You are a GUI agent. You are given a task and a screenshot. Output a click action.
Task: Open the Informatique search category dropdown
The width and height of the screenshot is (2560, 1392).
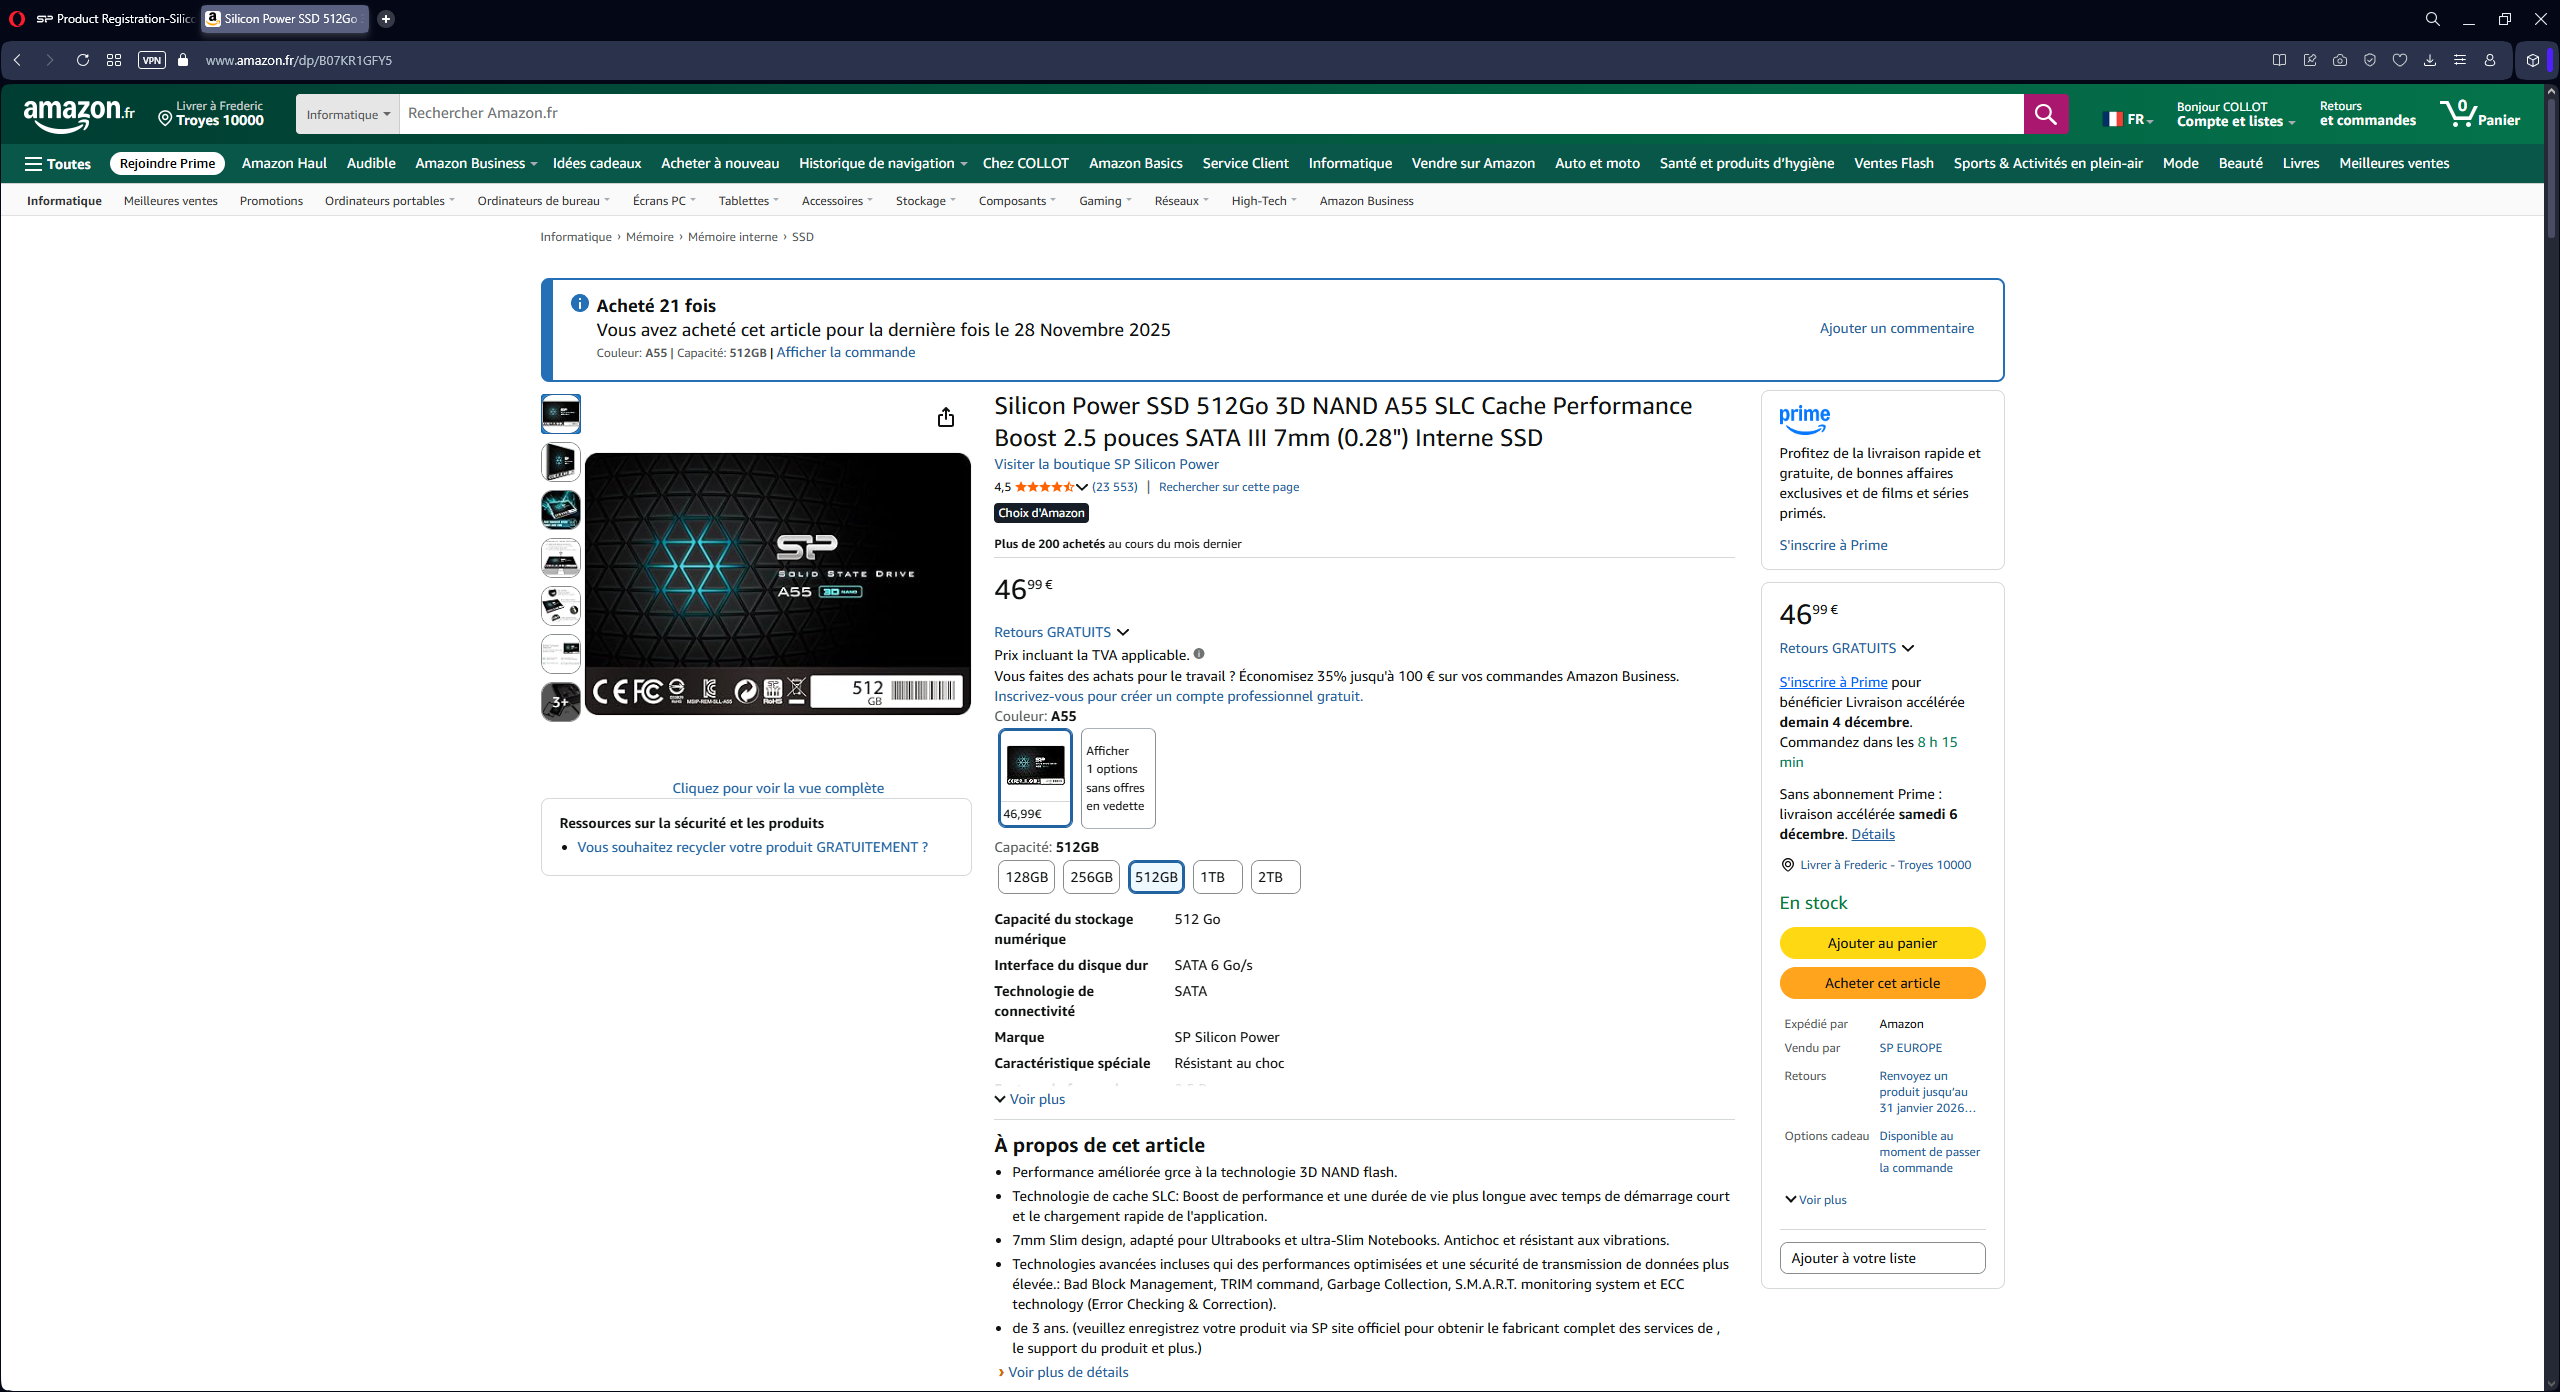pyautogui.click(x=347, y=114)
